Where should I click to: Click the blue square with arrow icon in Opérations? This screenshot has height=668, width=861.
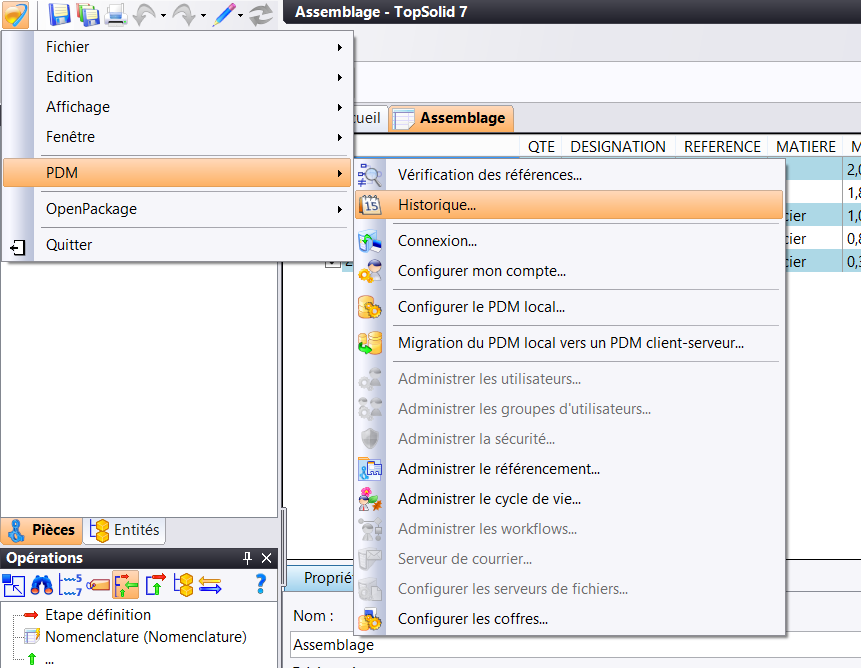pos(14,585)
